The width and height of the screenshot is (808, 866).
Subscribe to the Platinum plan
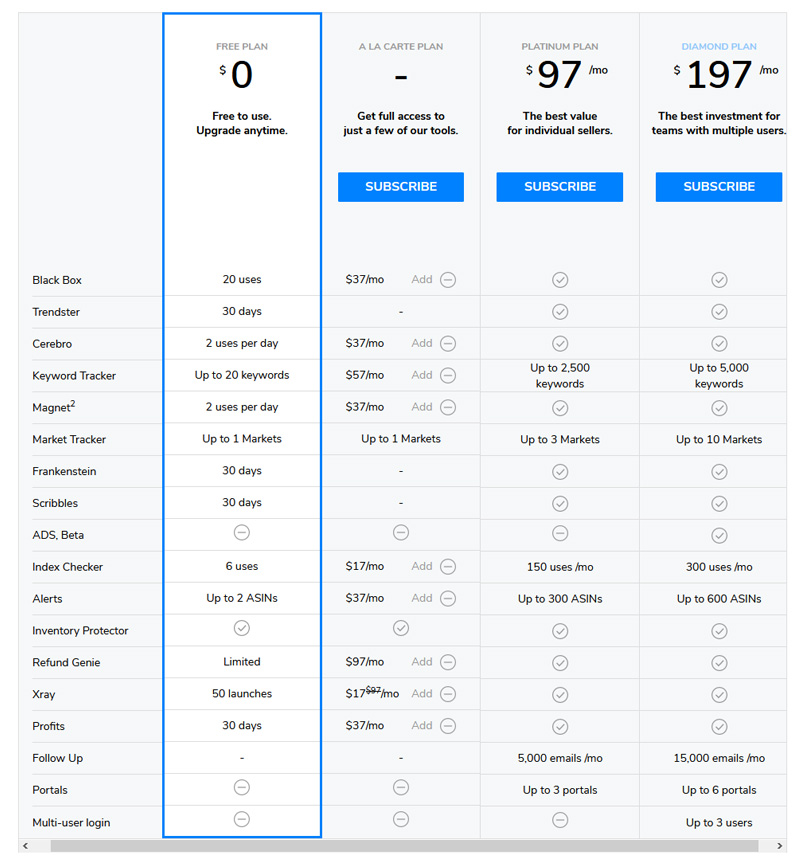point(560,187)
